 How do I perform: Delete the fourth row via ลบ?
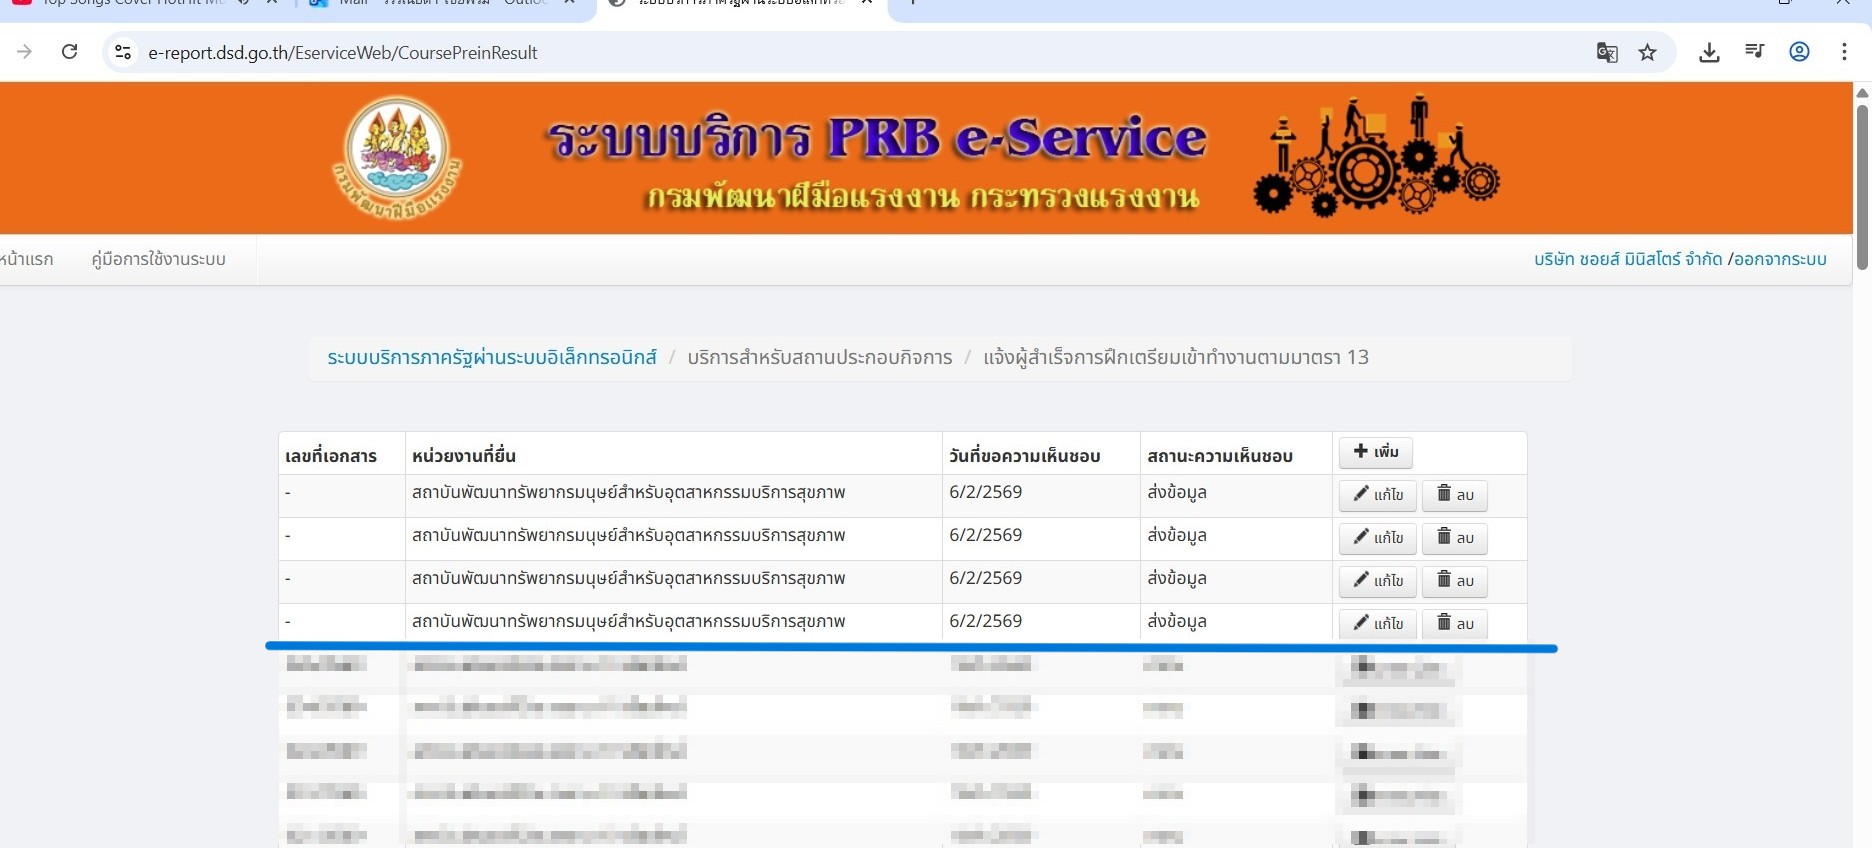coord(1454,624)
